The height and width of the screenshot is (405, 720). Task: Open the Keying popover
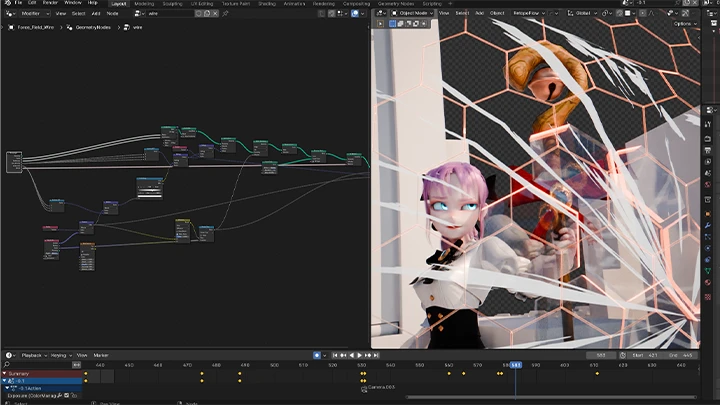coord(61,355)
